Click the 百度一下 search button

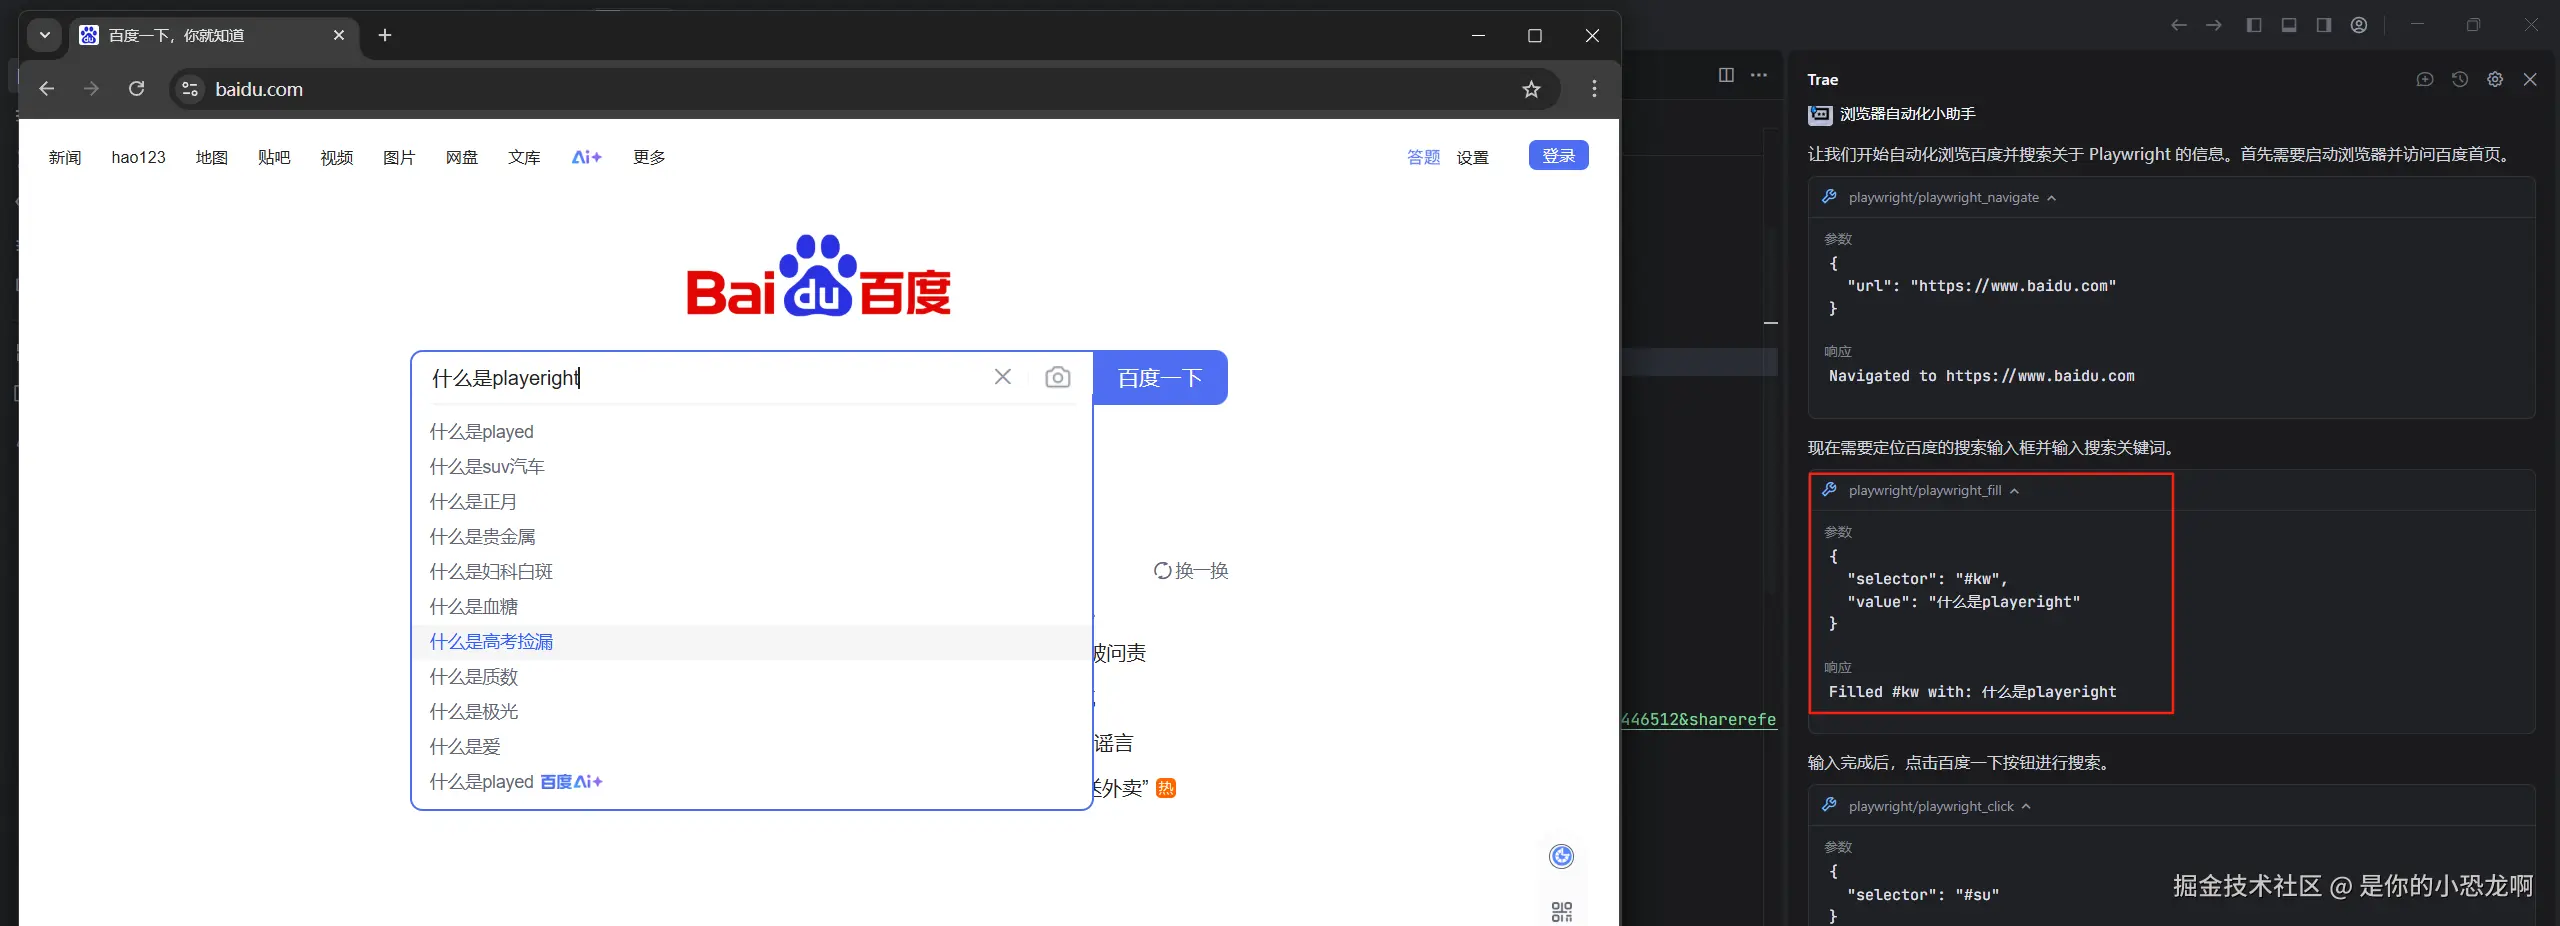pos(1160,378)
